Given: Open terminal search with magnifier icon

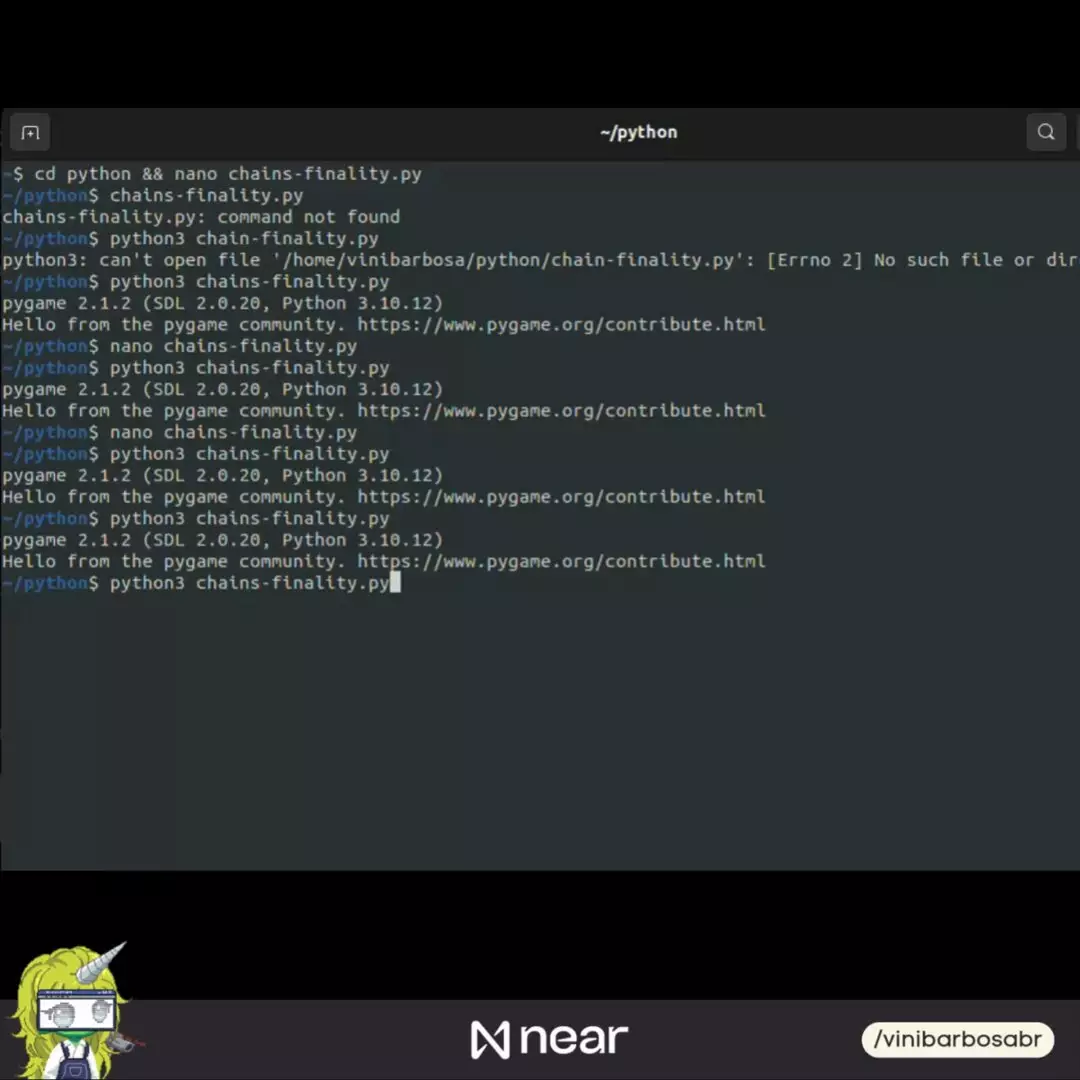Looking at the screenshot, I should point(1046,132).
